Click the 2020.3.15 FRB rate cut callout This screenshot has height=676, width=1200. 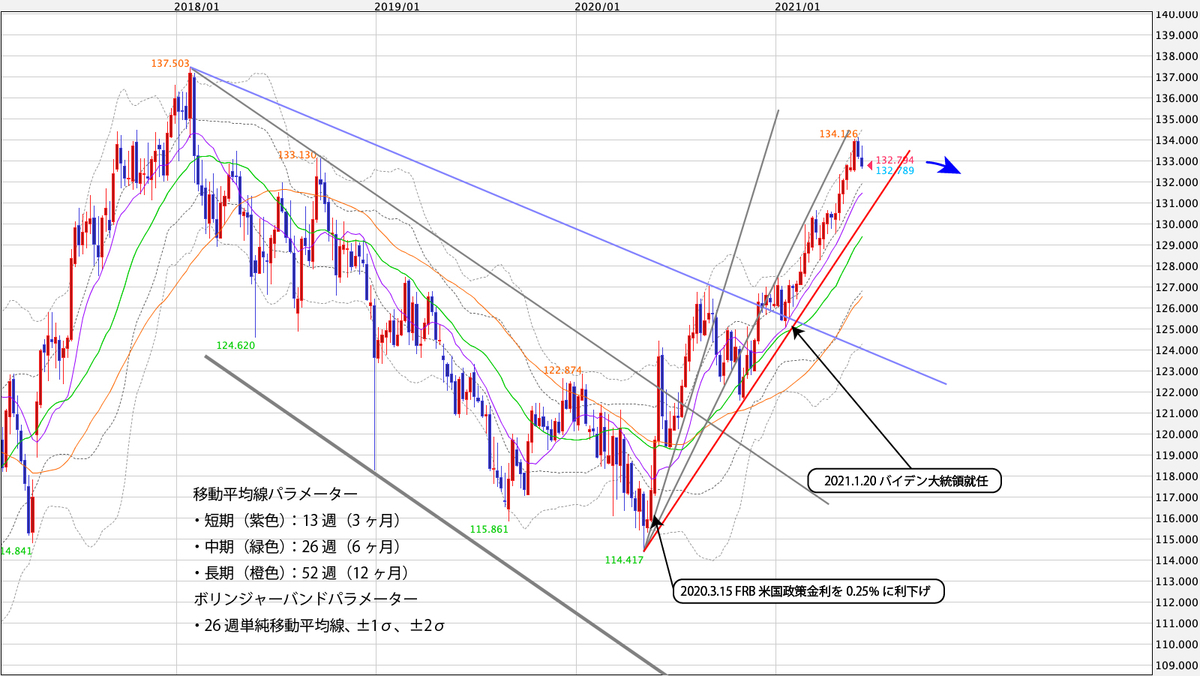[x=811, y=590]
